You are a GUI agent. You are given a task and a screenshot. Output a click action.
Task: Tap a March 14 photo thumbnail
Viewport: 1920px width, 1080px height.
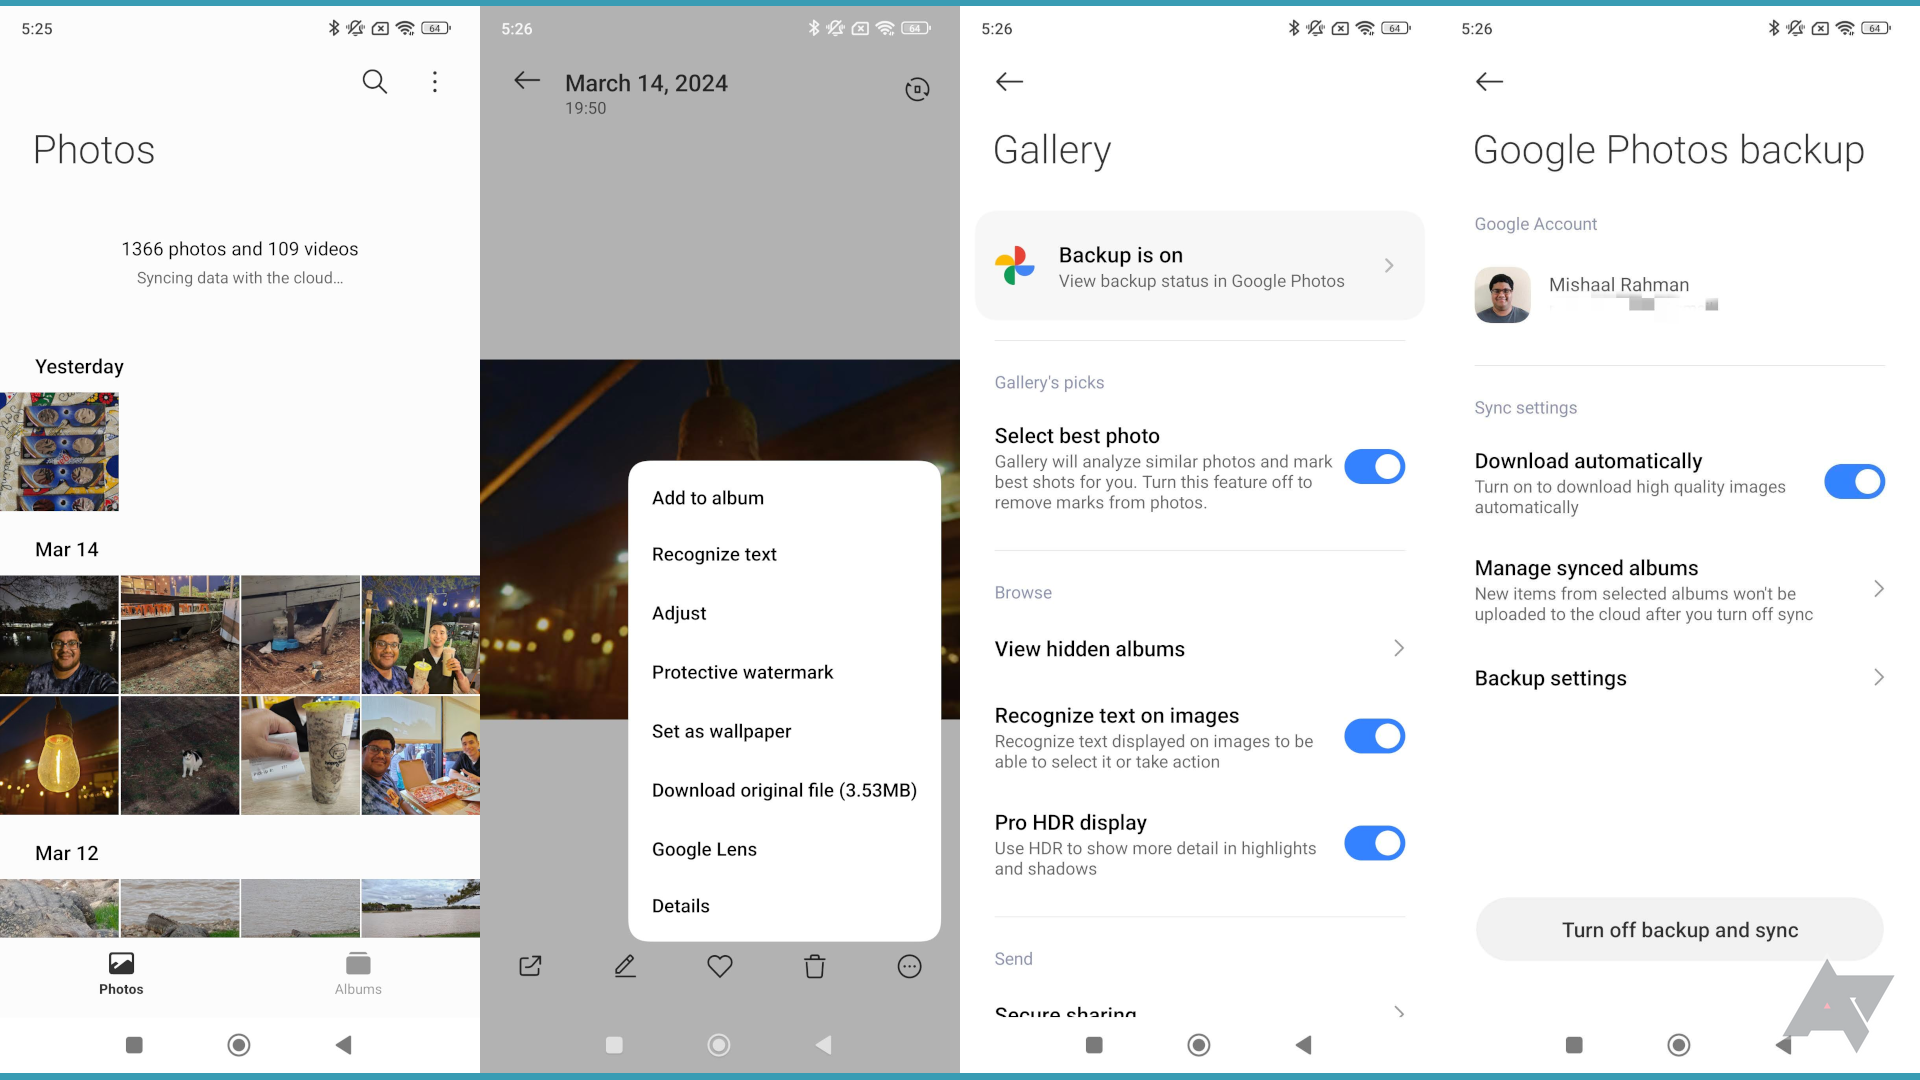(x=59, y=634)
